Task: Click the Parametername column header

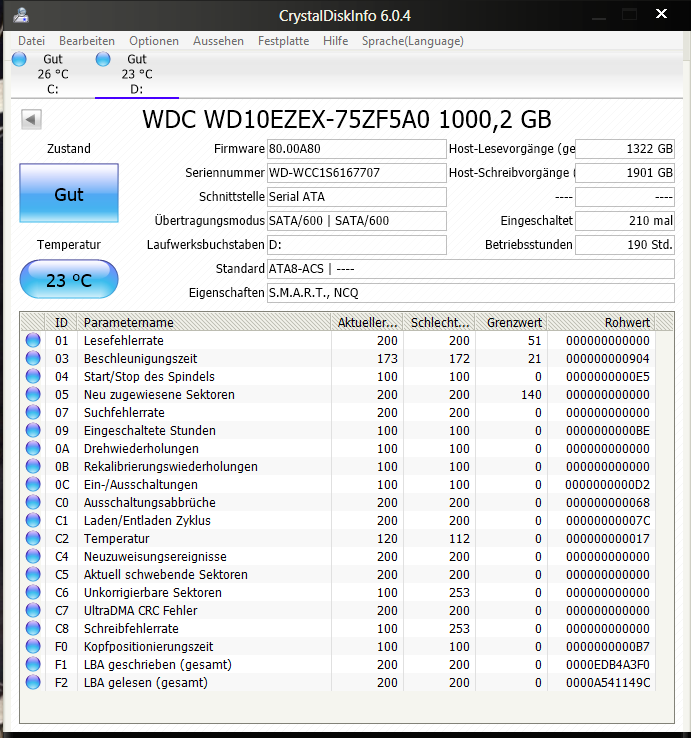Action: tap(204, 322)
